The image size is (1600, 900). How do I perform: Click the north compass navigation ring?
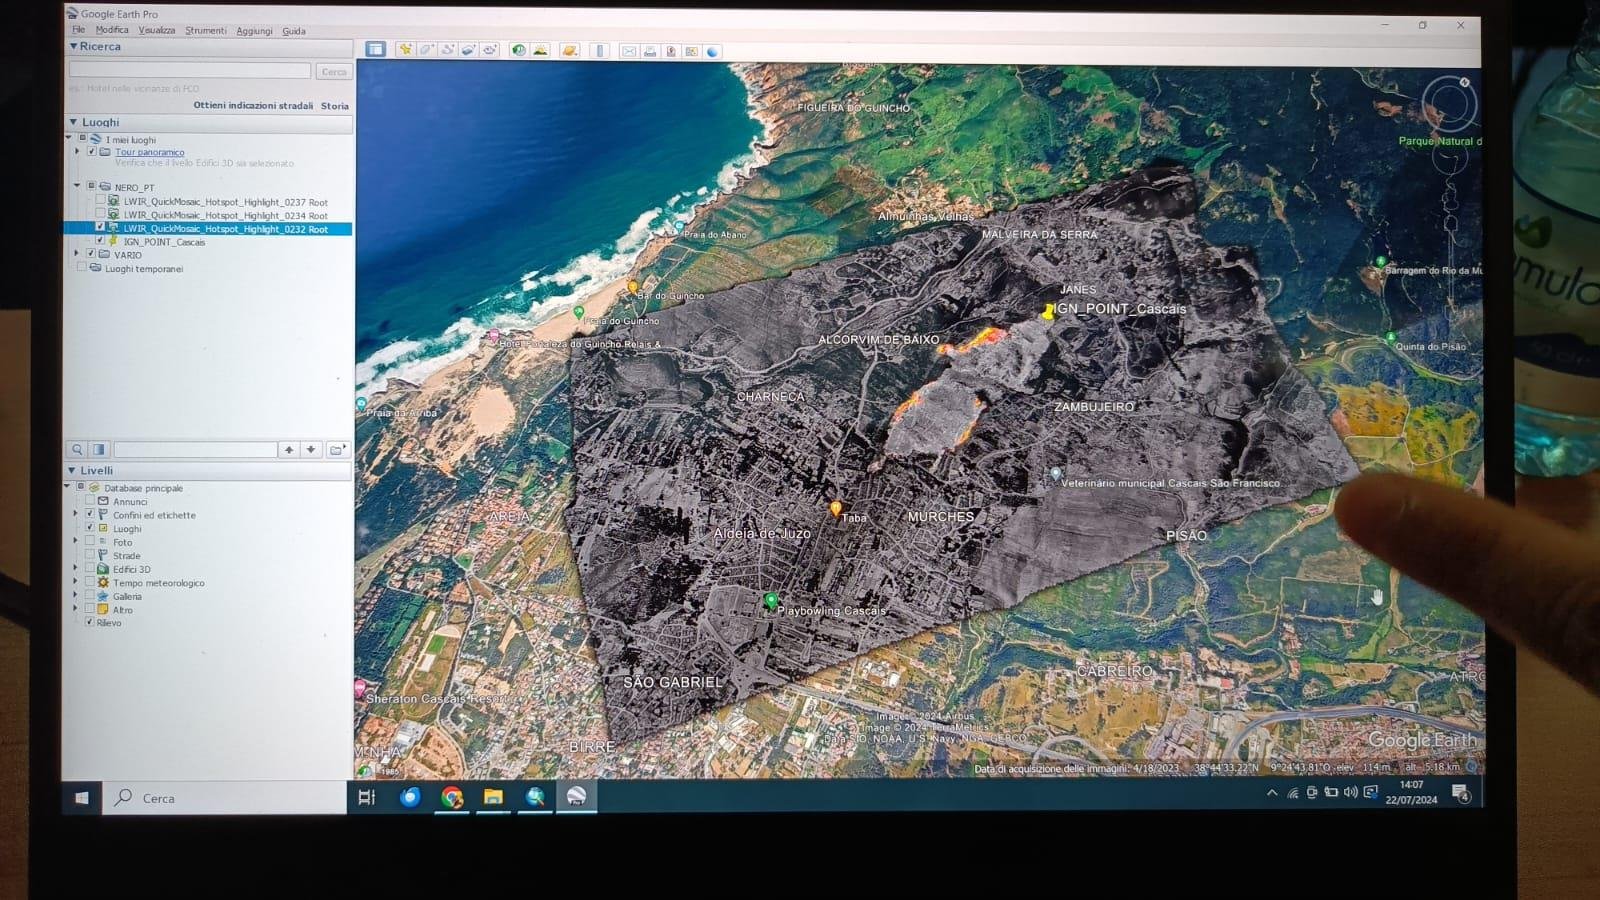(x=1448, y=102)
